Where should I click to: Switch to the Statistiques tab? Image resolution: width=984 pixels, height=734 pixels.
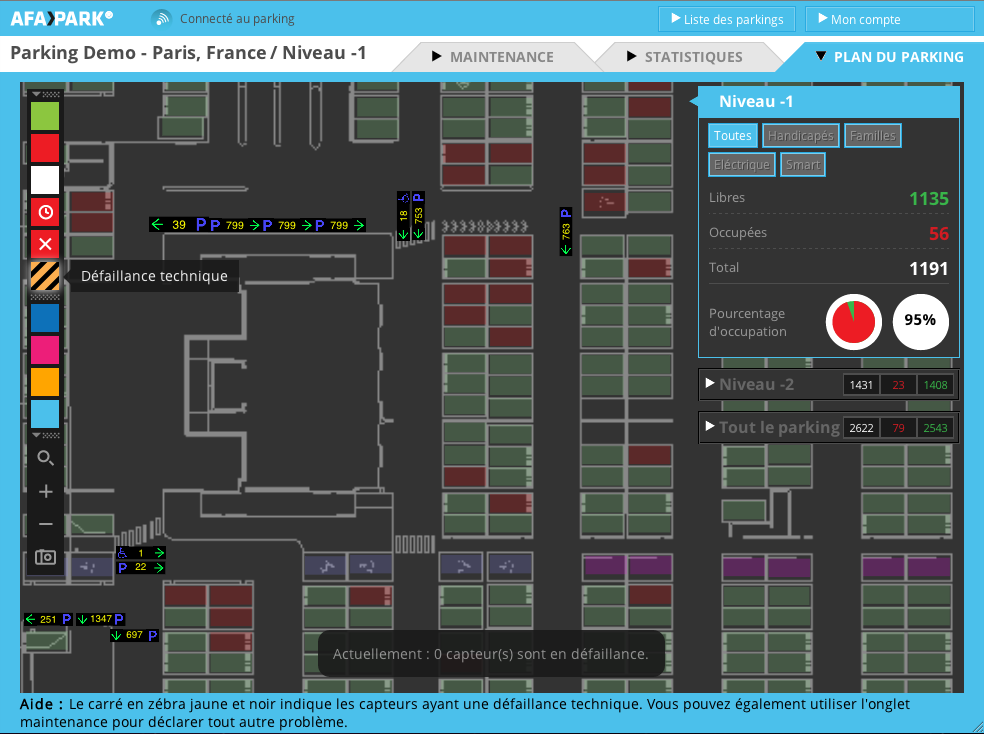click(685, 57)
